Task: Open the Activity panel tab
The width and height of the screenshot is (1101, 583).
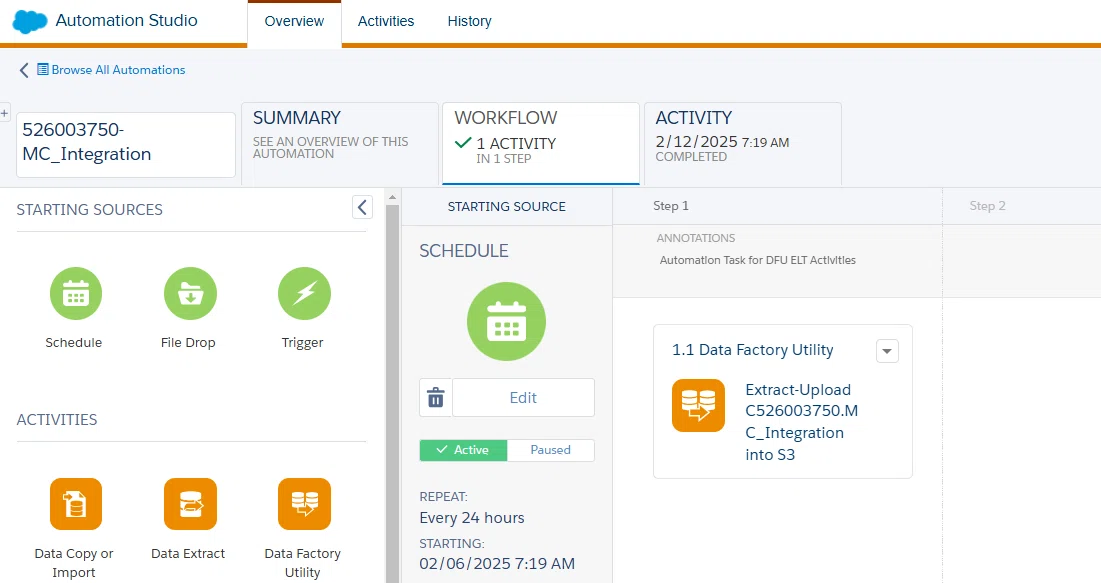Action: (x=743, y=143)
